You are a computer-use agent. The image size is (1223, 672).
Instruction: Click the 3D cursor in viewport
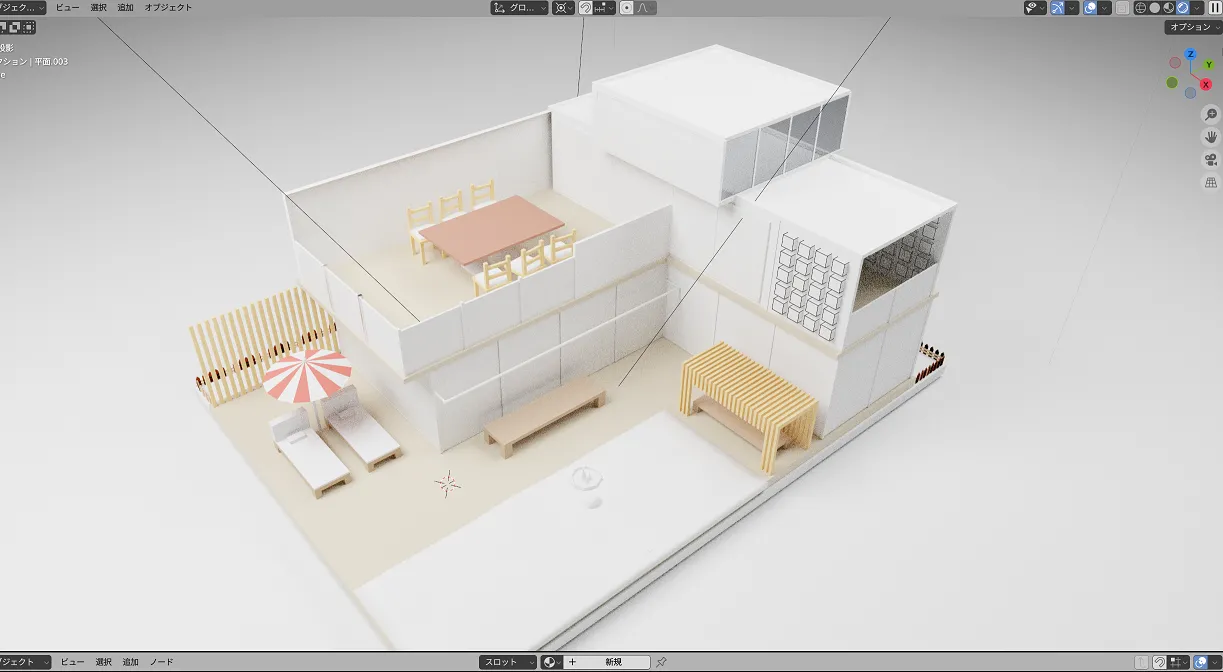(x=447, y=483)
